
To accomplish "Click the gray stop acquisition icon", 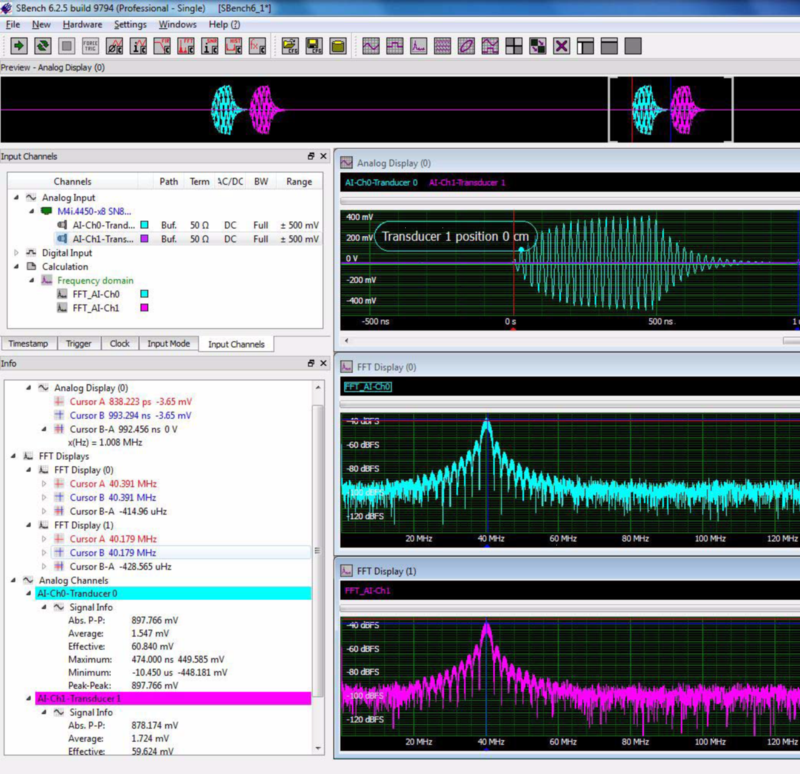I will [67, 46].
